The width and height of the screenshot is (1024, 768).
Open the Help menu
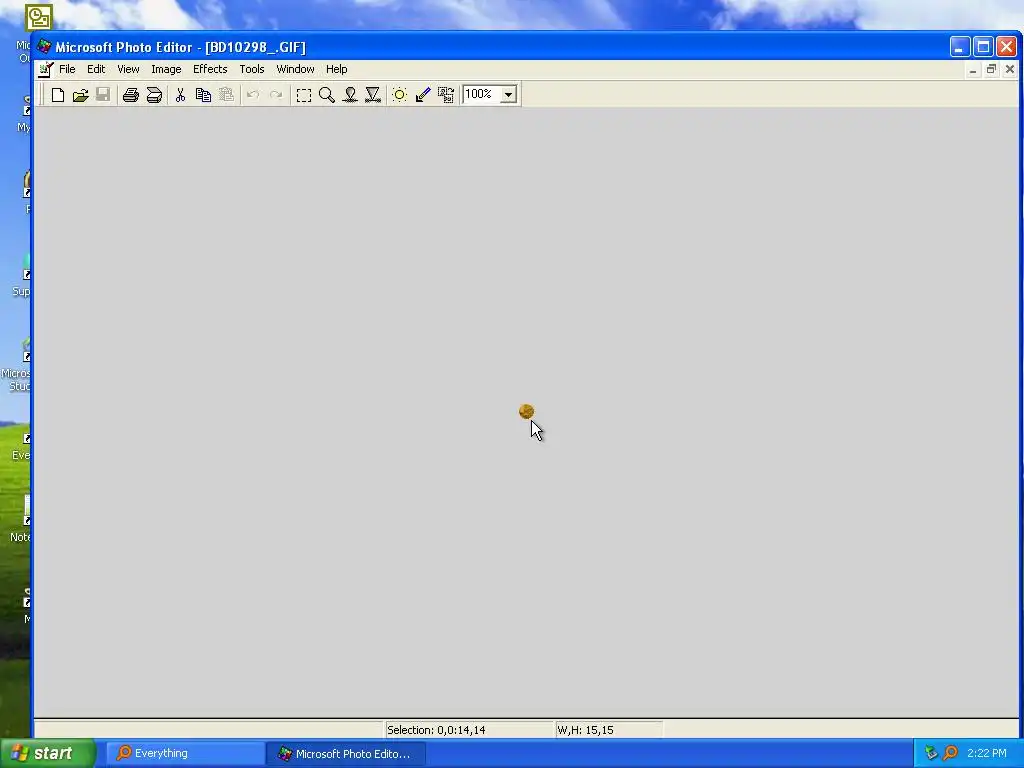coord(336,69)
